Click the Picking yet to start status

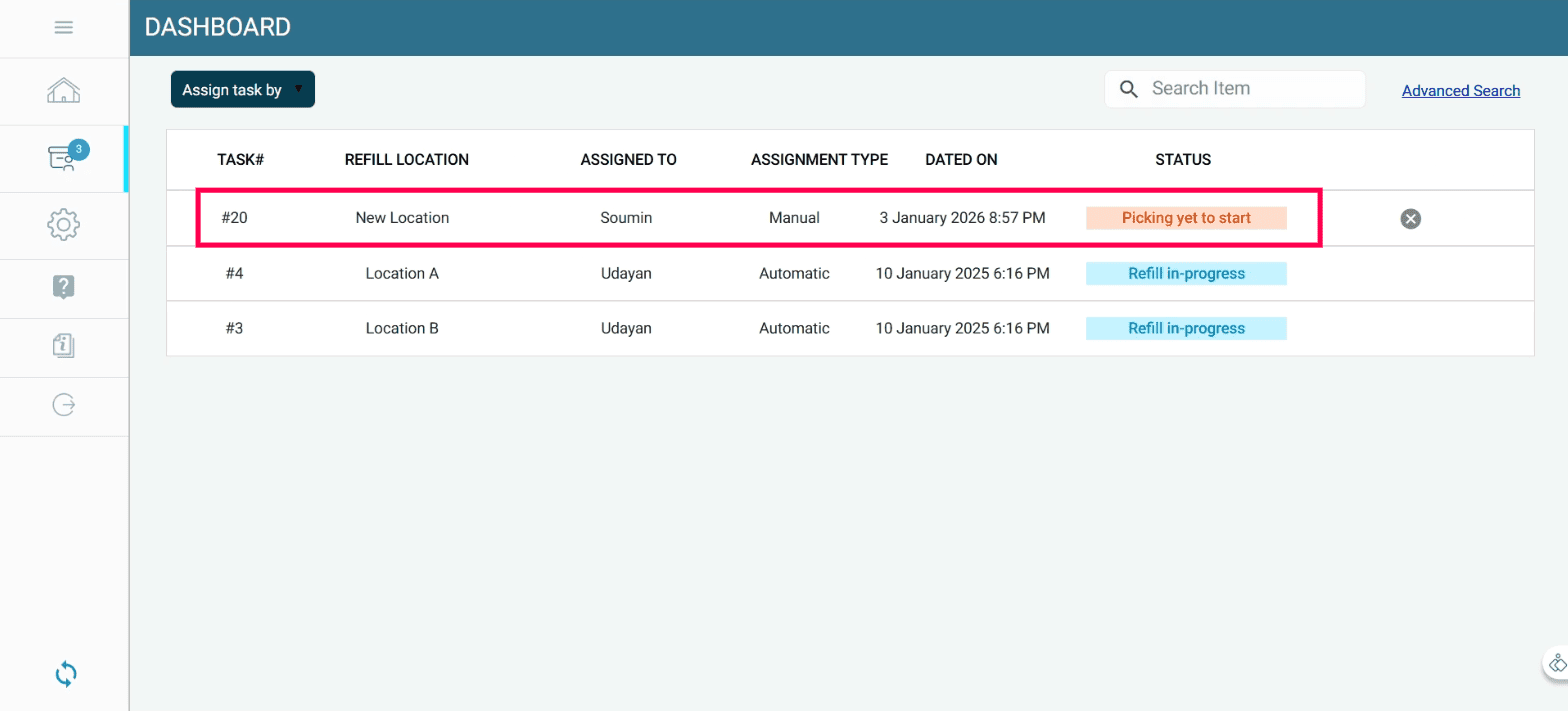pyautogui.click(x=1186, y=218)
